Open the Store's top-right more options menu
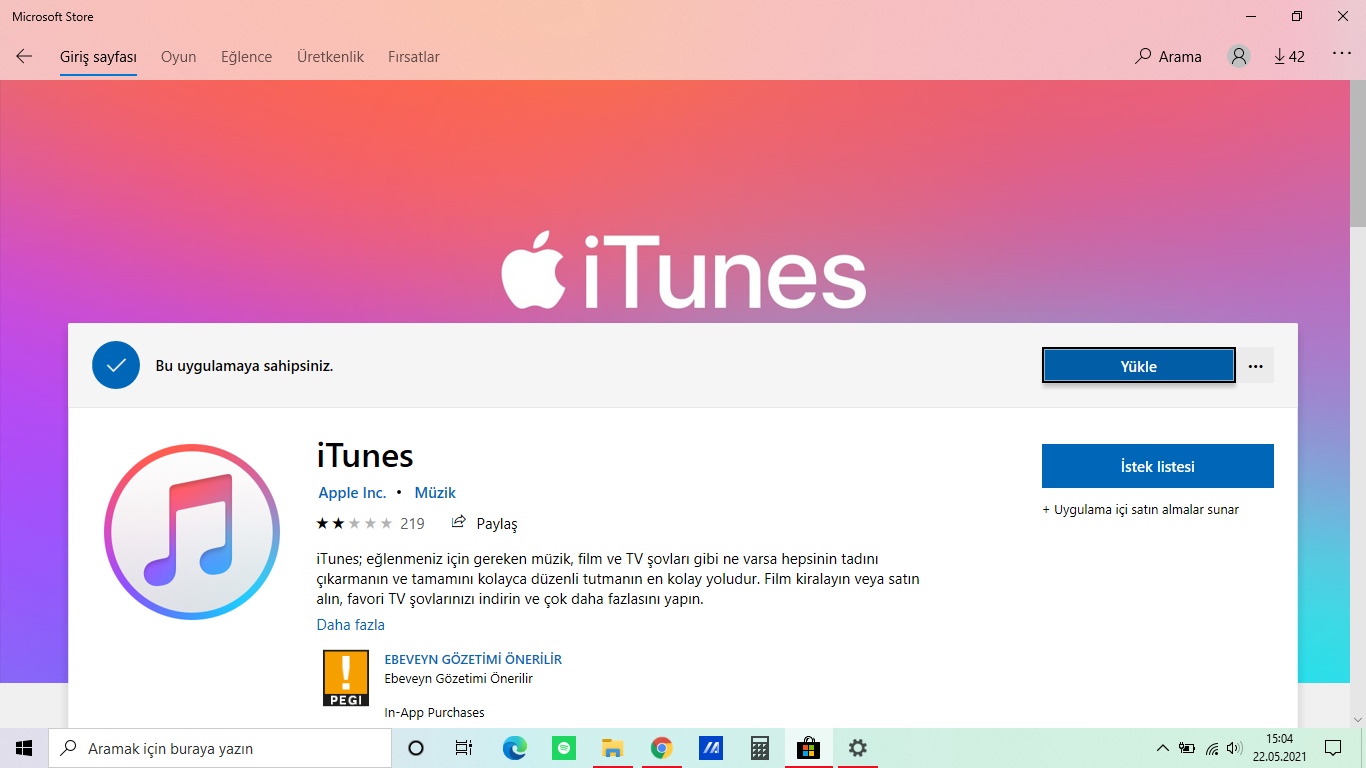This screenshot has width=1366, height=768. pos(1342,55)
